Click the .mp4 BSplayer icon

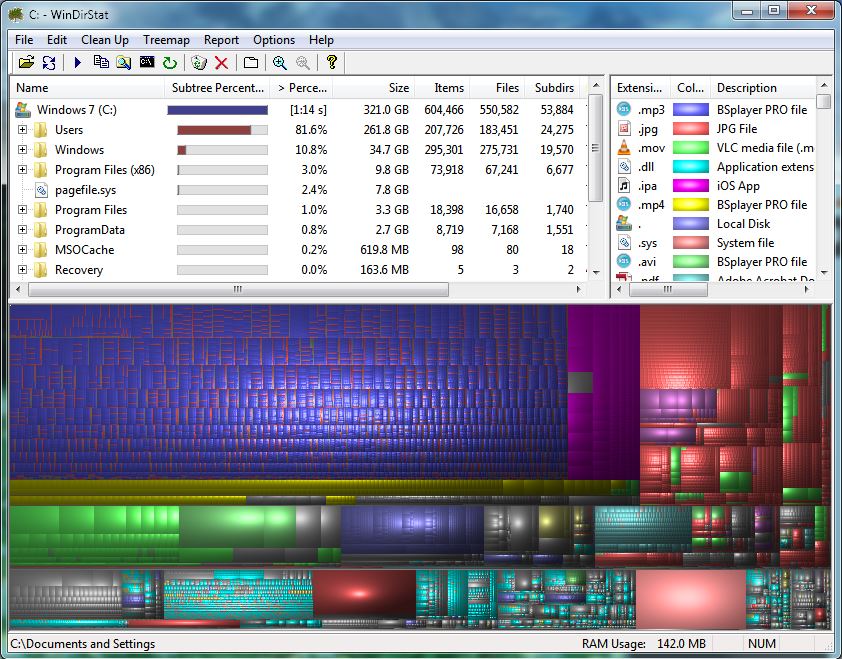pyautogui.click(x=624, y=204)
